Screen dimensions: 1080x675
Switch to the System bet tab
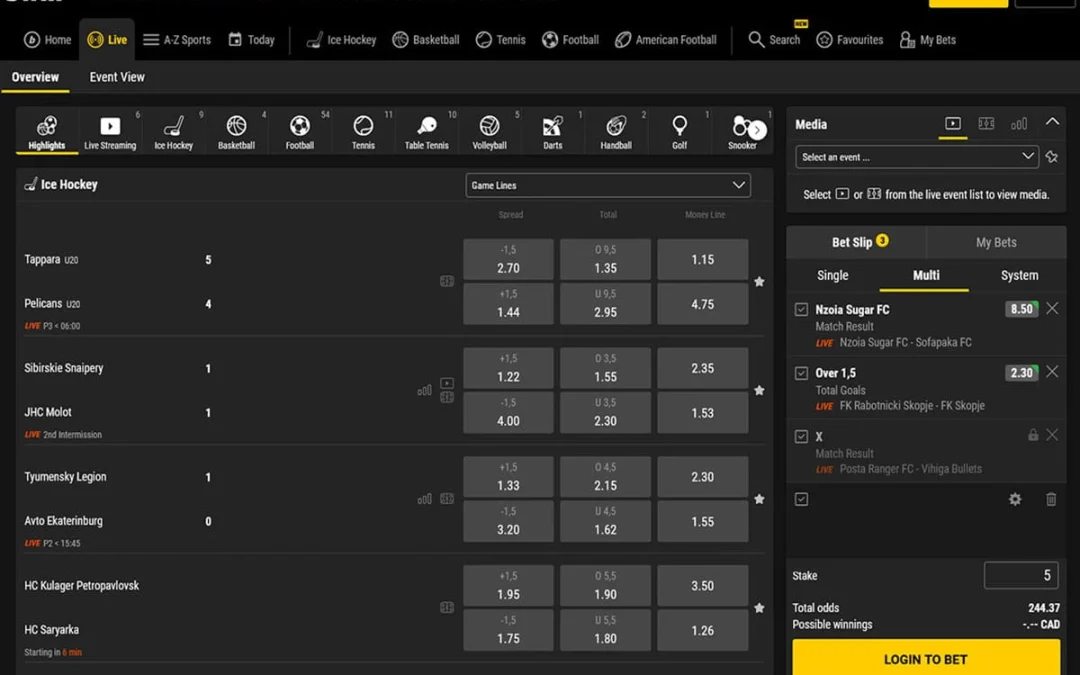(1019, 275)
